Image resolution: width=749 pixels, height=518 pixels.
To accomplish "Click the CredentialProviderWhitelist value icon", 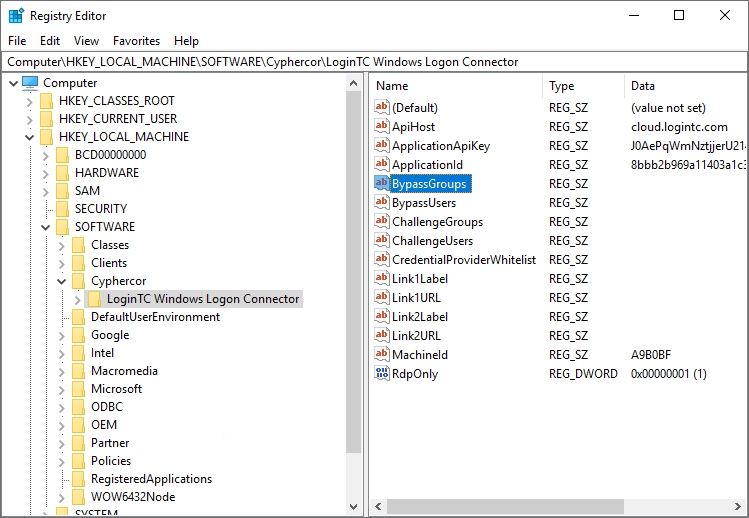I will [382, 259].
